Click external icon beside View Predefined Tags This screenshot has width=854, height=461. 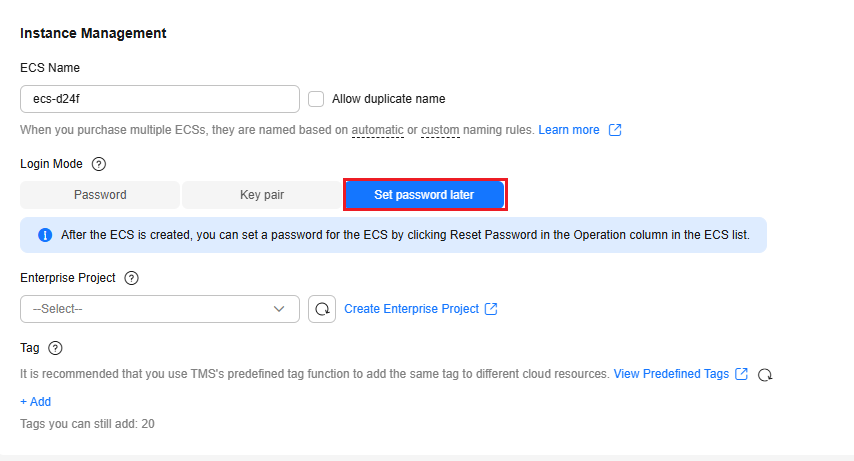(741, 374)
